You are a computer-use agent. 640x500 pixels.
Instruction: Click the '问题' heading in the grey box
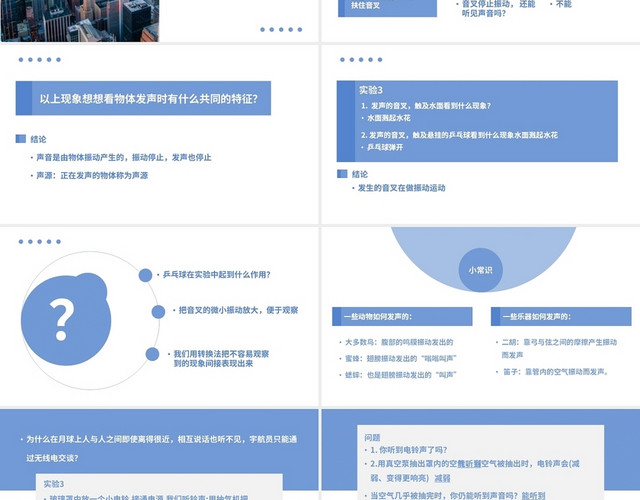tap(372, 438)
